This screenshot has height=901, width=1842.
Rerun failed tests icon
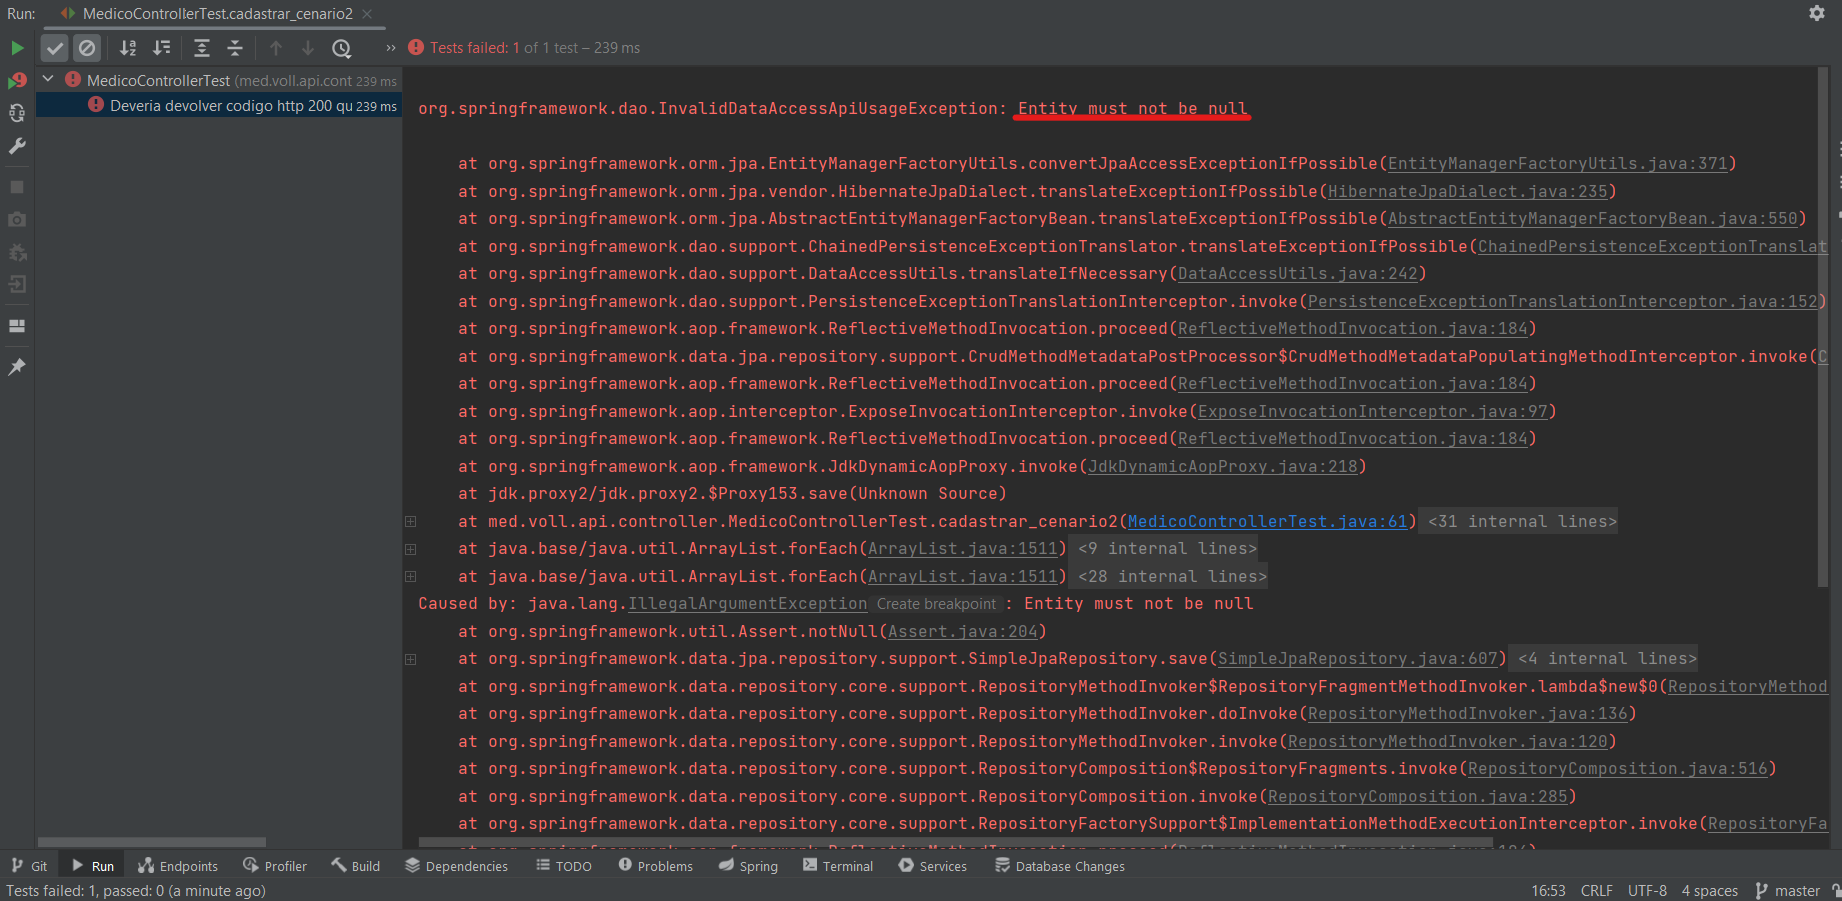[17, 80]
